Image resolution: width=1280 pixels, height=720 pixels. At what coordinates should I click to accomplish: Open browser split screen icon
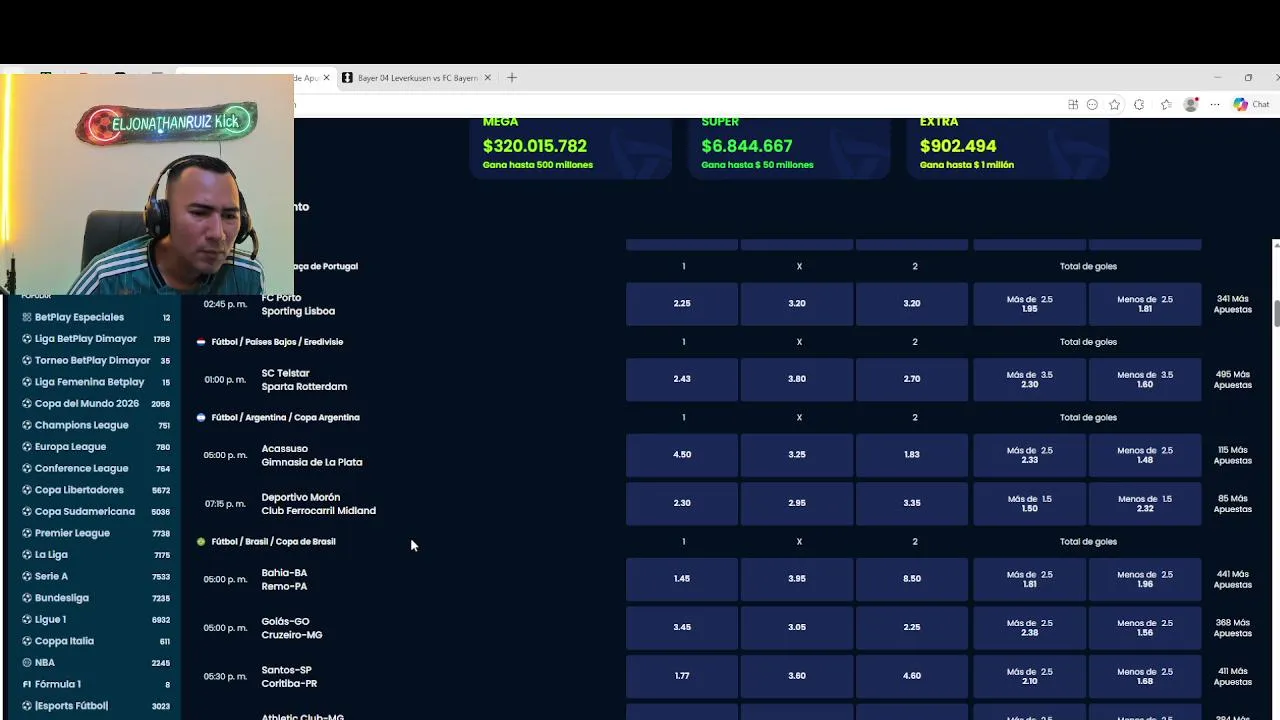pyautogui.click(x=1073, y=104)
